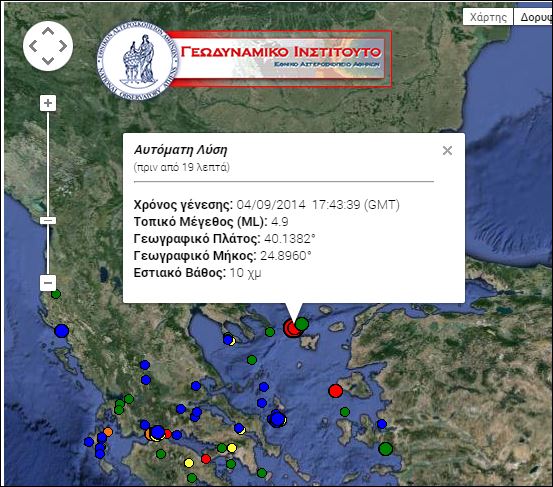Zoom out with the minus button

tap(48, 283)
